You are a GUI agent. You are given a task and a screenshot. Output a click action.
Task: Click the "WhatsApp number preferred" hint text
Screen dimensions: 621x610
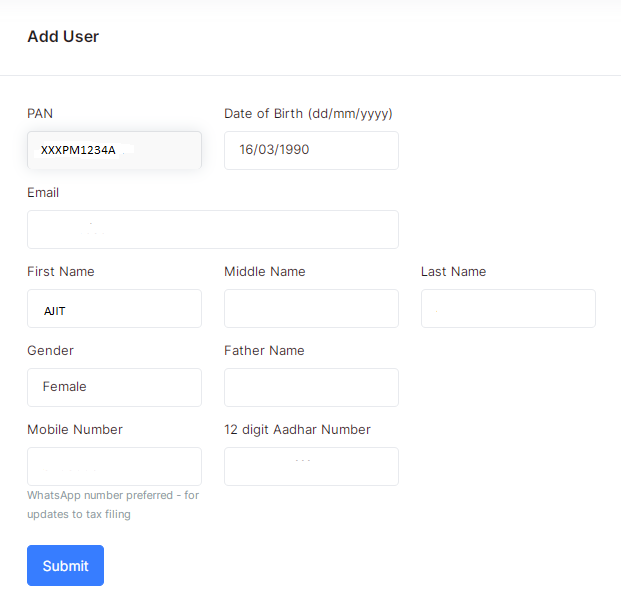(113, 495)
